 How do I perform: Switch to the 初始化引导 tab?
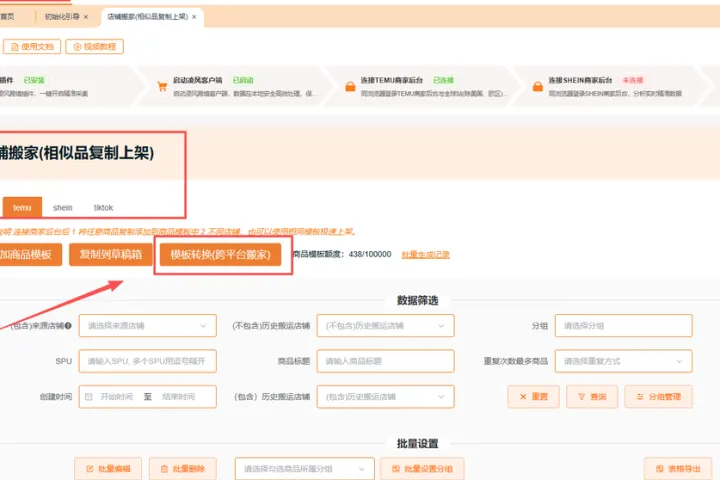(62, 17)
